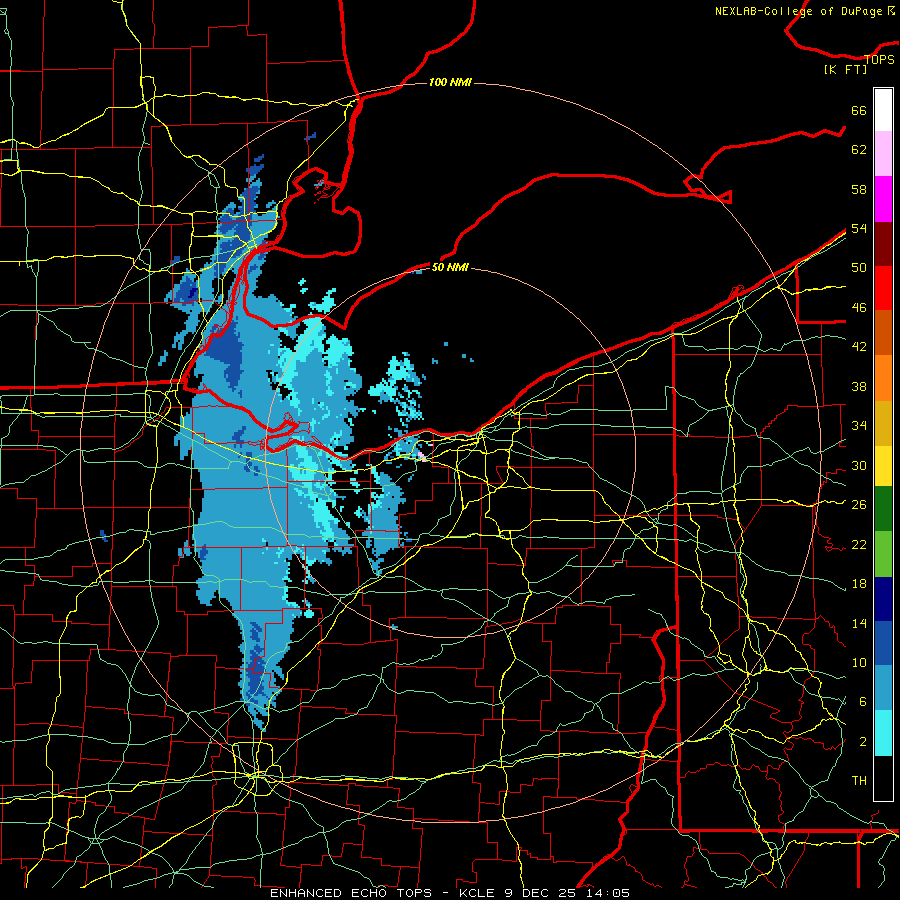Click the yellow 34 kft legend swatch

[883, 465]
